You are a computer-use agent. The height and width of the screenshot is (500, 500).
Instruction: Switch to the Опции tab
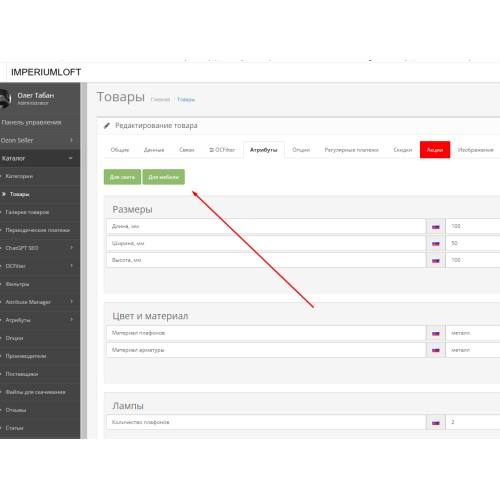[301, 150]
